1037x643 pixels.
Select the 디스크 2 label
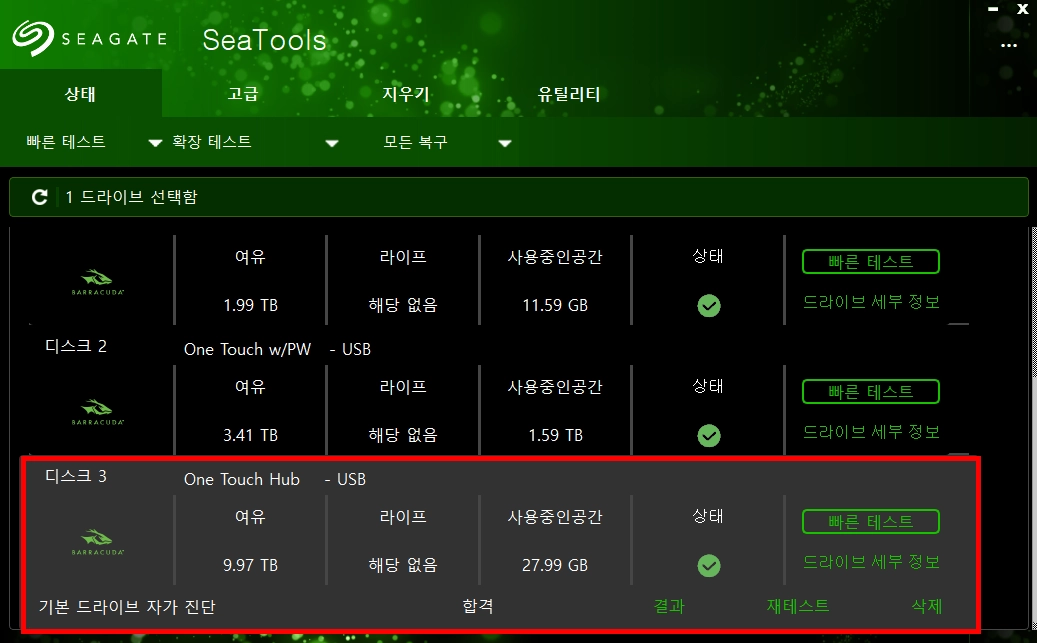click(75, 346)
